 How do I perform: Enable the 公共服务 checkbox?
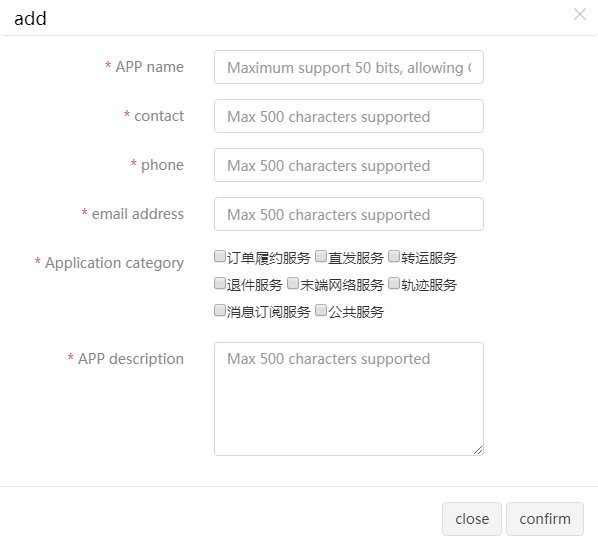tap(321, 310)
